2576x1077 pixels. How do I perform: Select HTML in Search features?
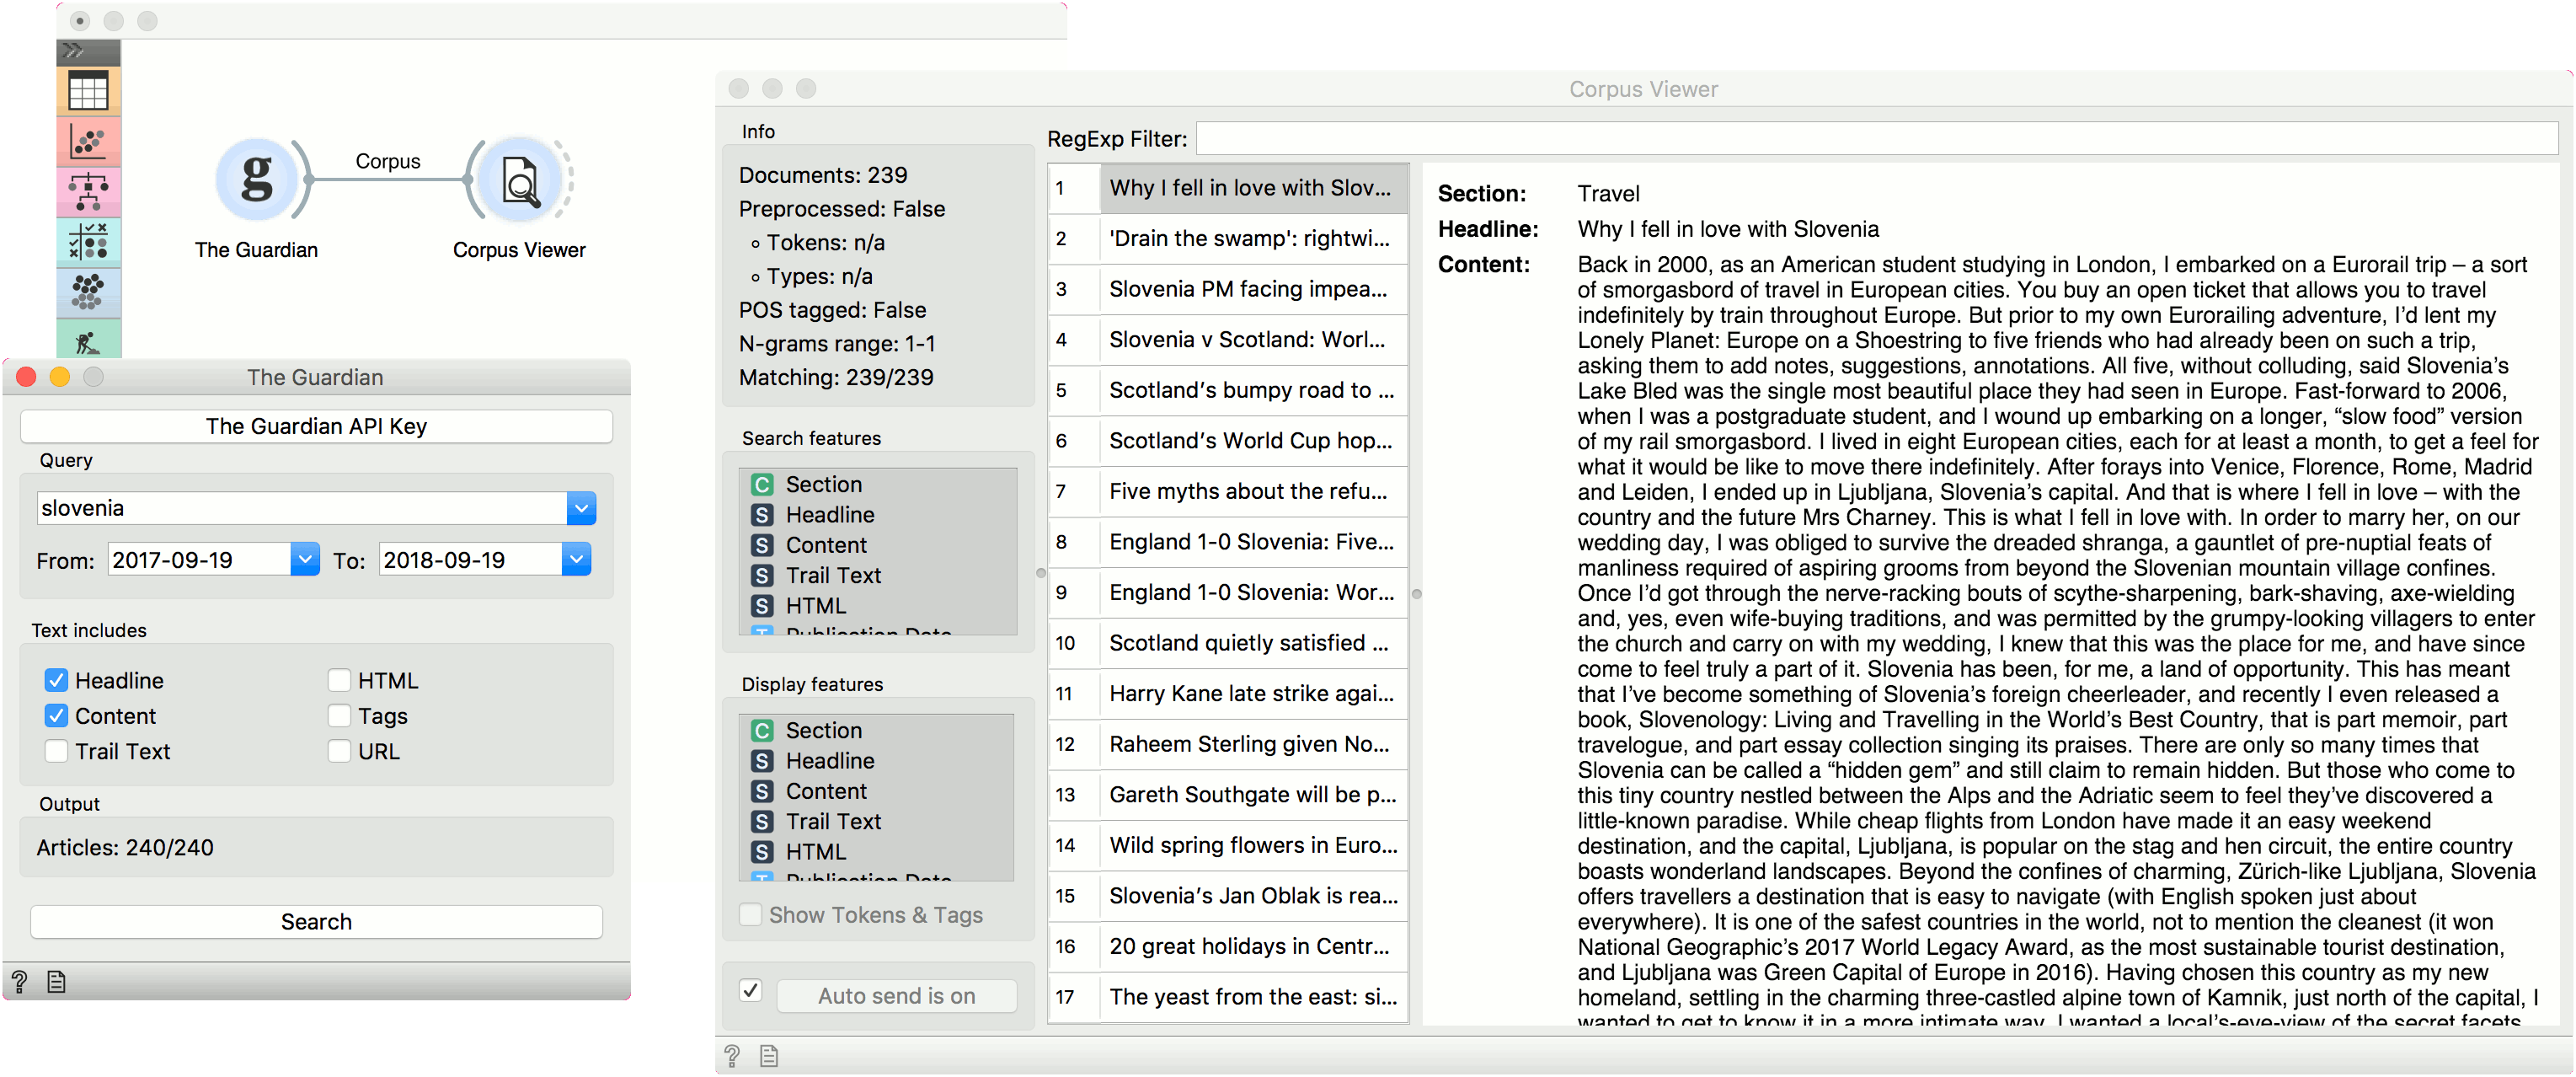(x=877, y=606)
